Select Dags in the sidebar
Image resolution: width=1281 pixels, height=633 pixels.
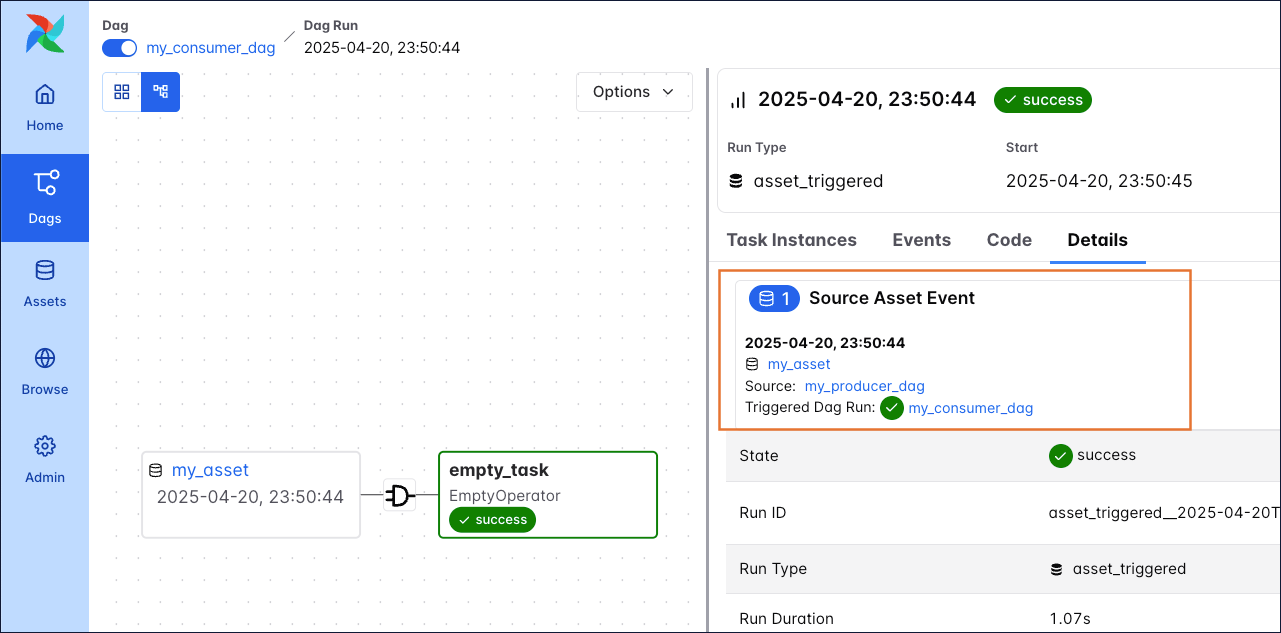tap(44, 195)
